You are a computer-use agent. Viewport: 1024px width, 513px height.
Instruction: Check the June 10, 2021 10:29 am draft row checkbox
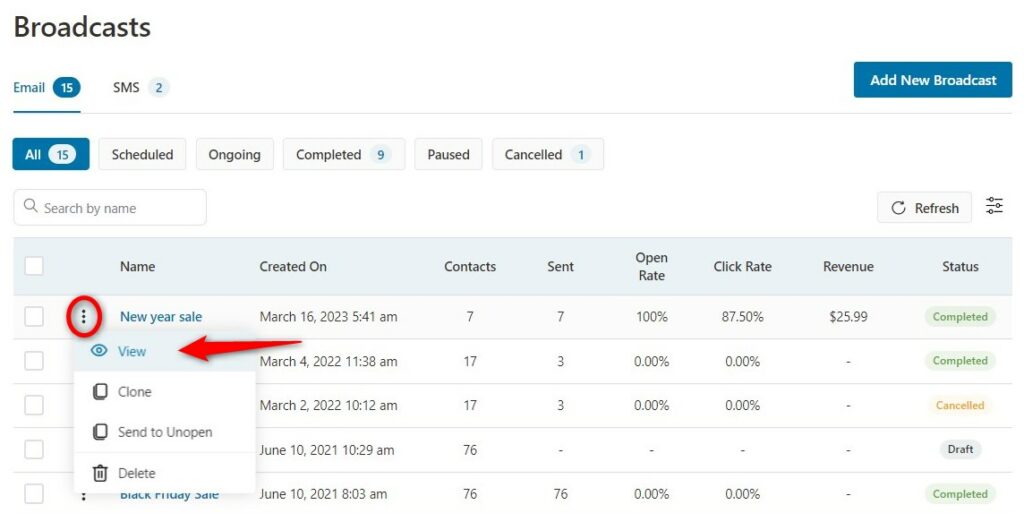tap(34, 450)
